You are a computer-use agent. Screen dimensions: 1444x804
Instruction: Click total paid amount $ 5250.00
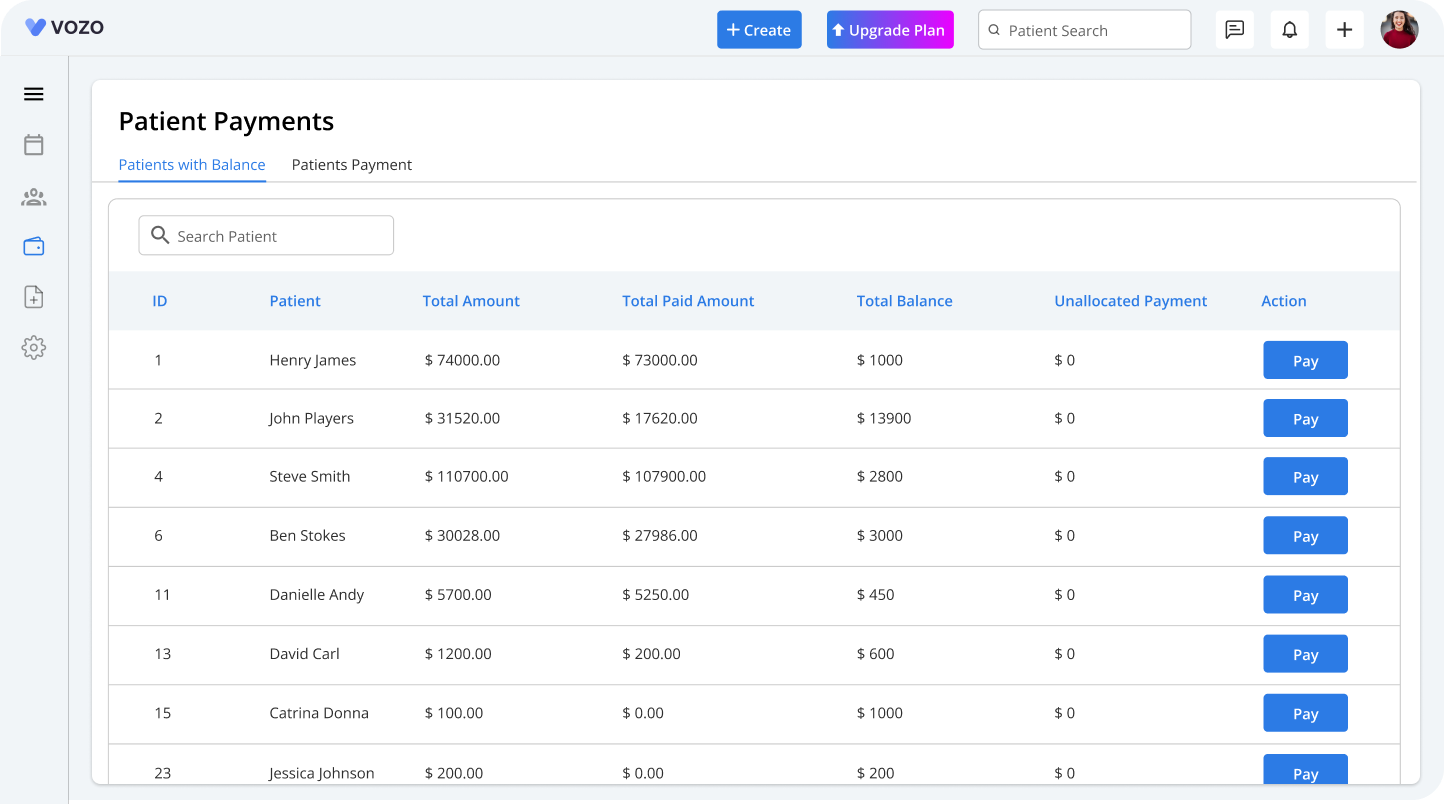click(655, 594)
